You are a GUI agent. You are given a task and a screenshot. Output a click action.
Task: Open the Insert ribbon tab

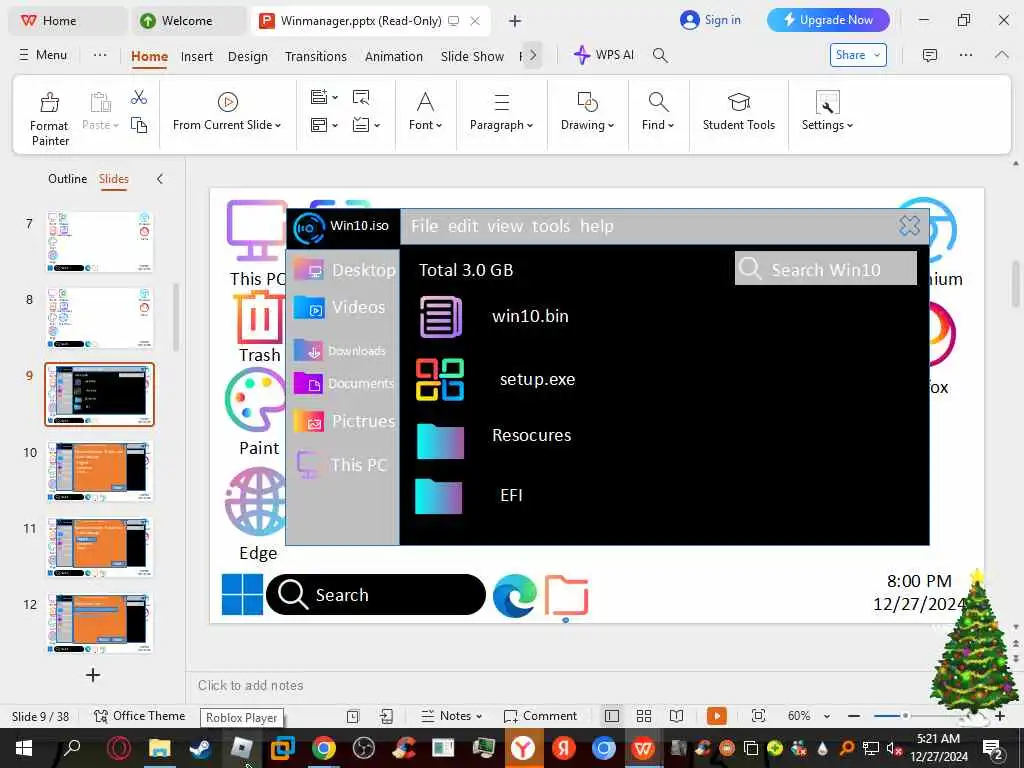point(197,56)
